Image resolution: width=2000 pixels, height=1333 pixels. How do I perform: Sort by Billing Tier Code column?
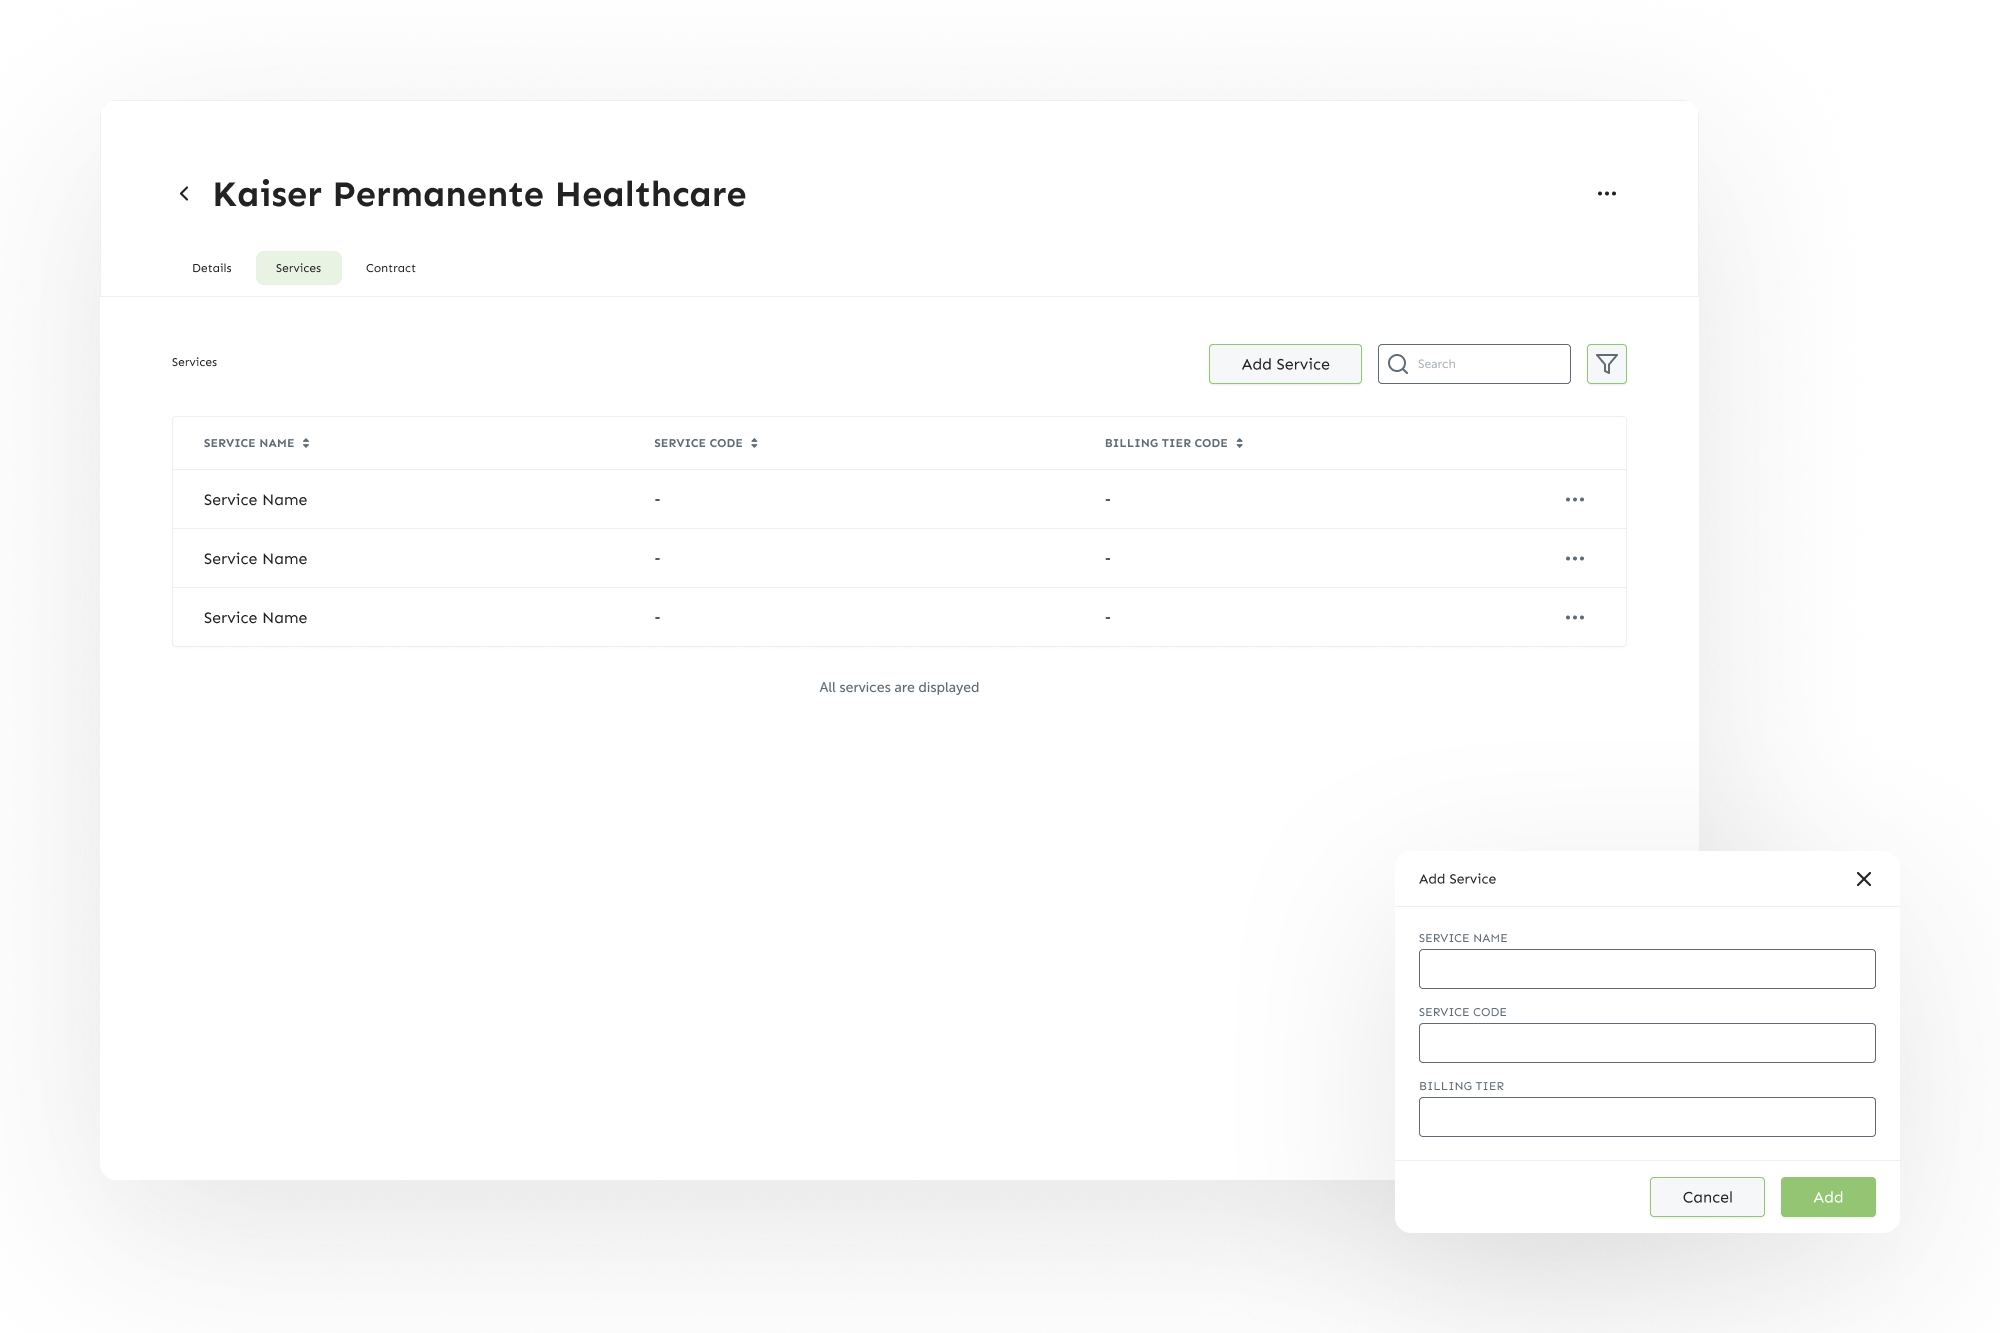[1239, 443]
